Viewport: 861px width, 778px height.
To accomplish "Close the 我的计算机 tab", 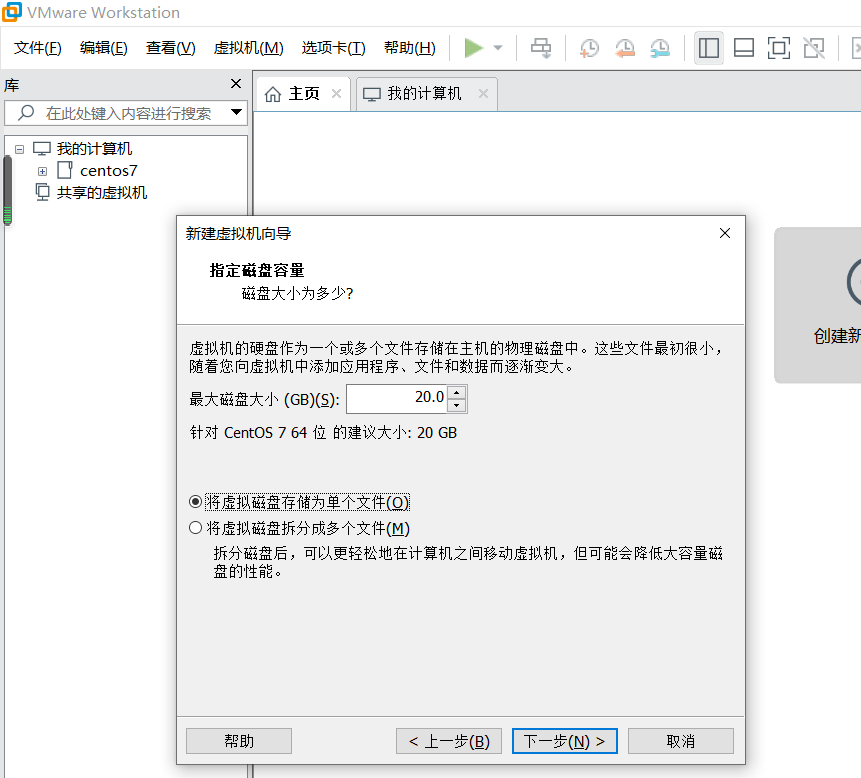I will point(483,94).
